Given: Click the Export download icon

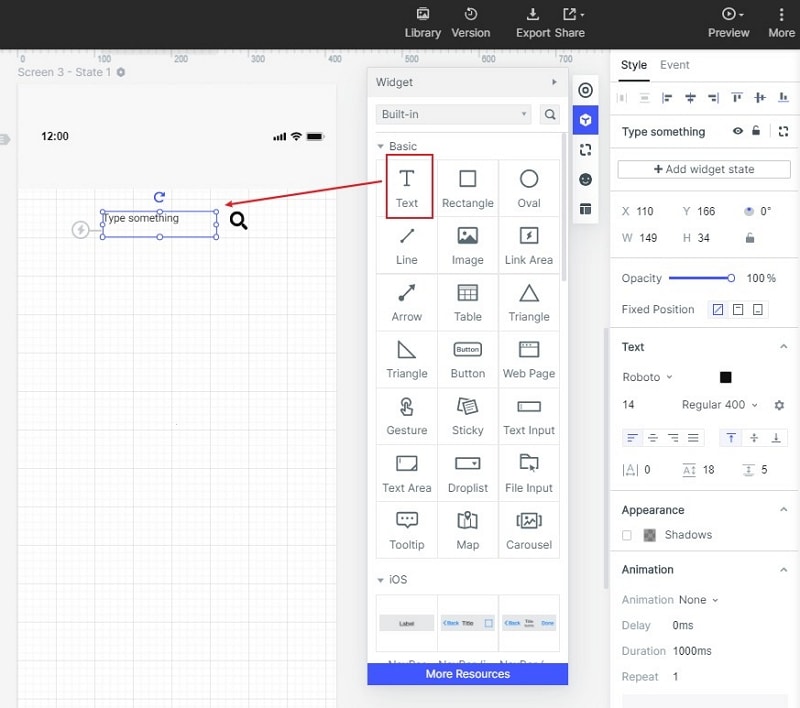Looking at the screenshot, I should (533, 14).
